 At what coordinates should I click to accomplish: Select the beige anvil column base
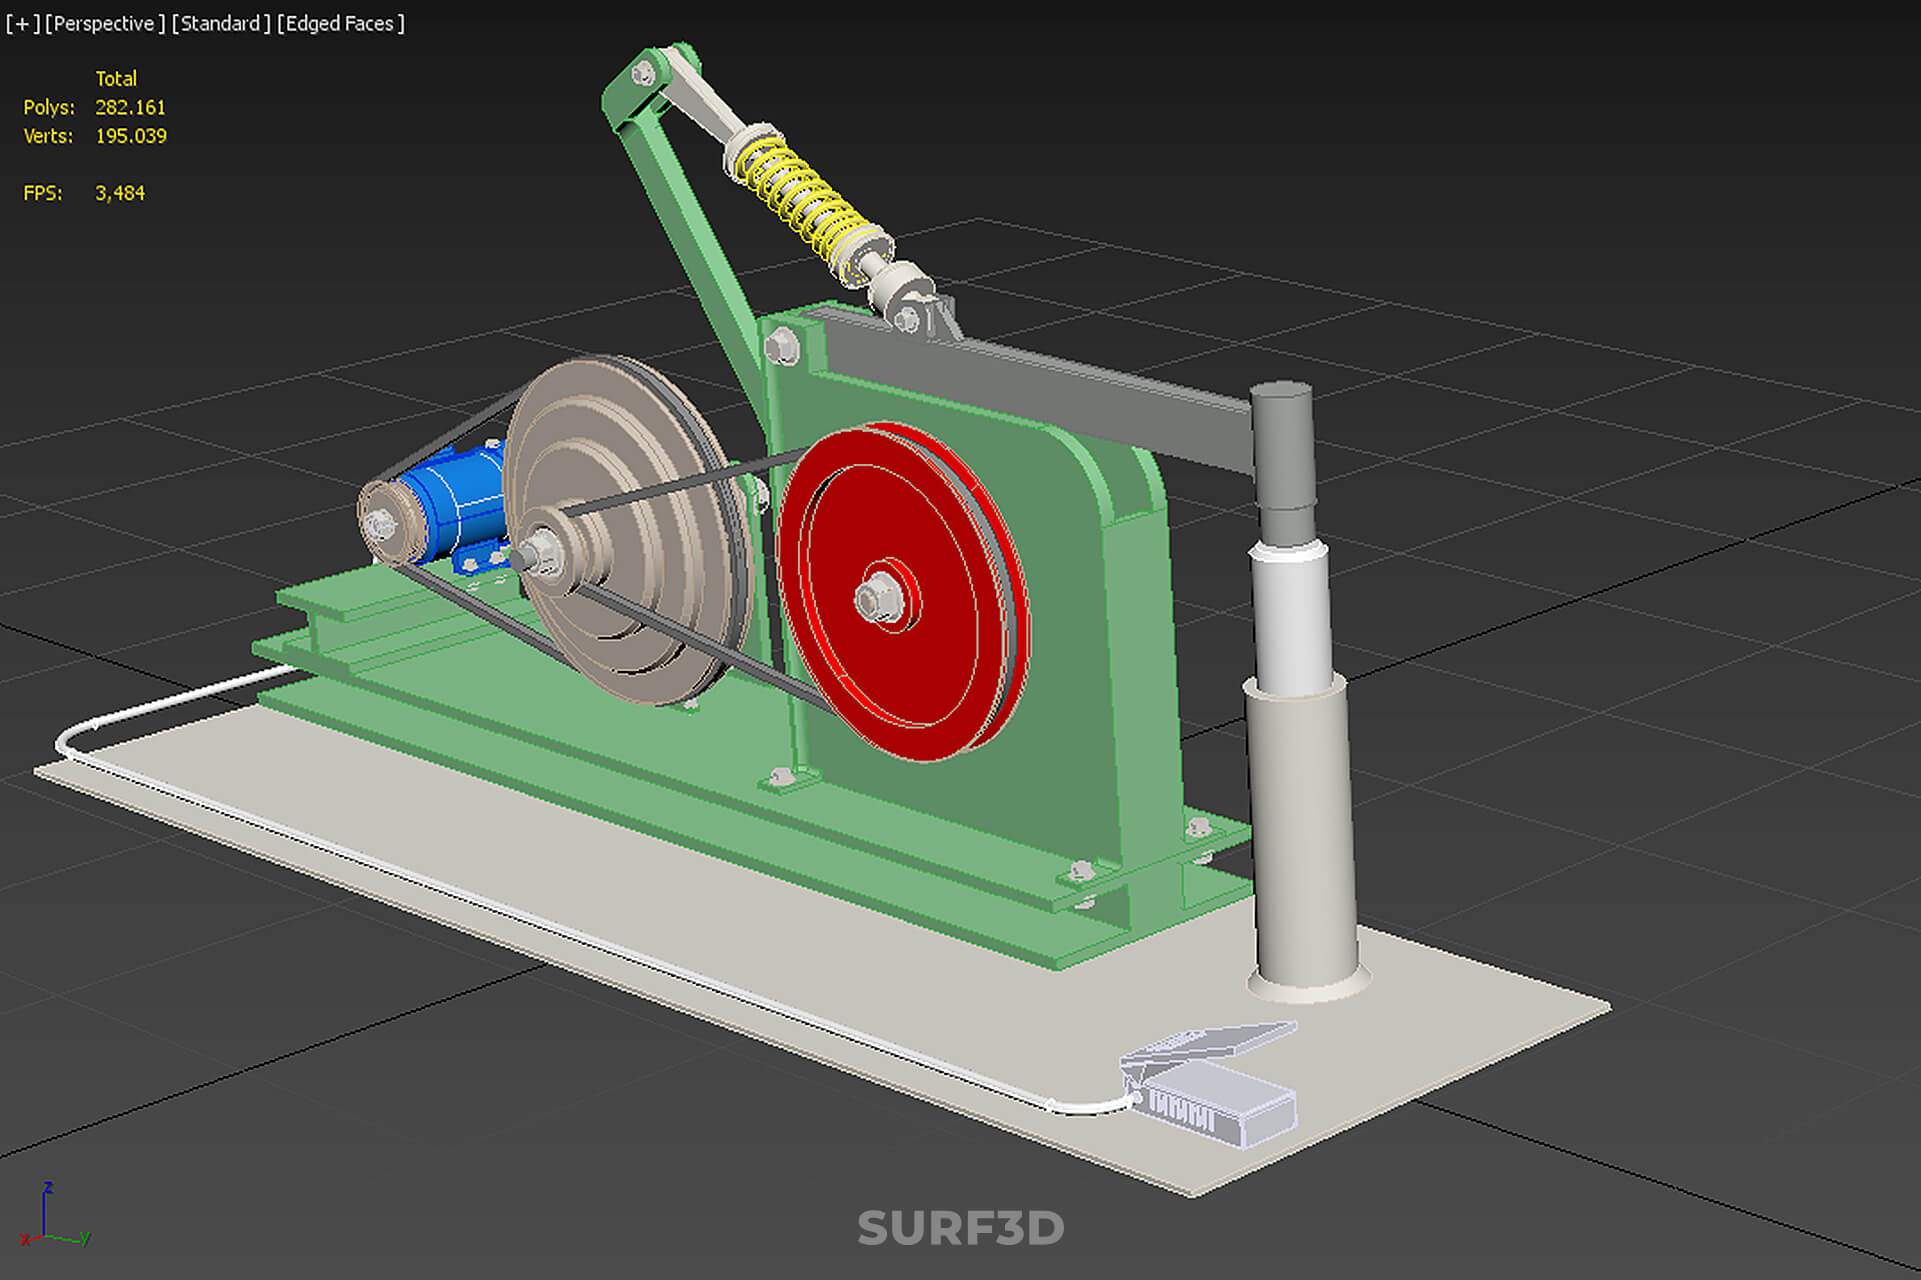click(x=1305, y=840)
